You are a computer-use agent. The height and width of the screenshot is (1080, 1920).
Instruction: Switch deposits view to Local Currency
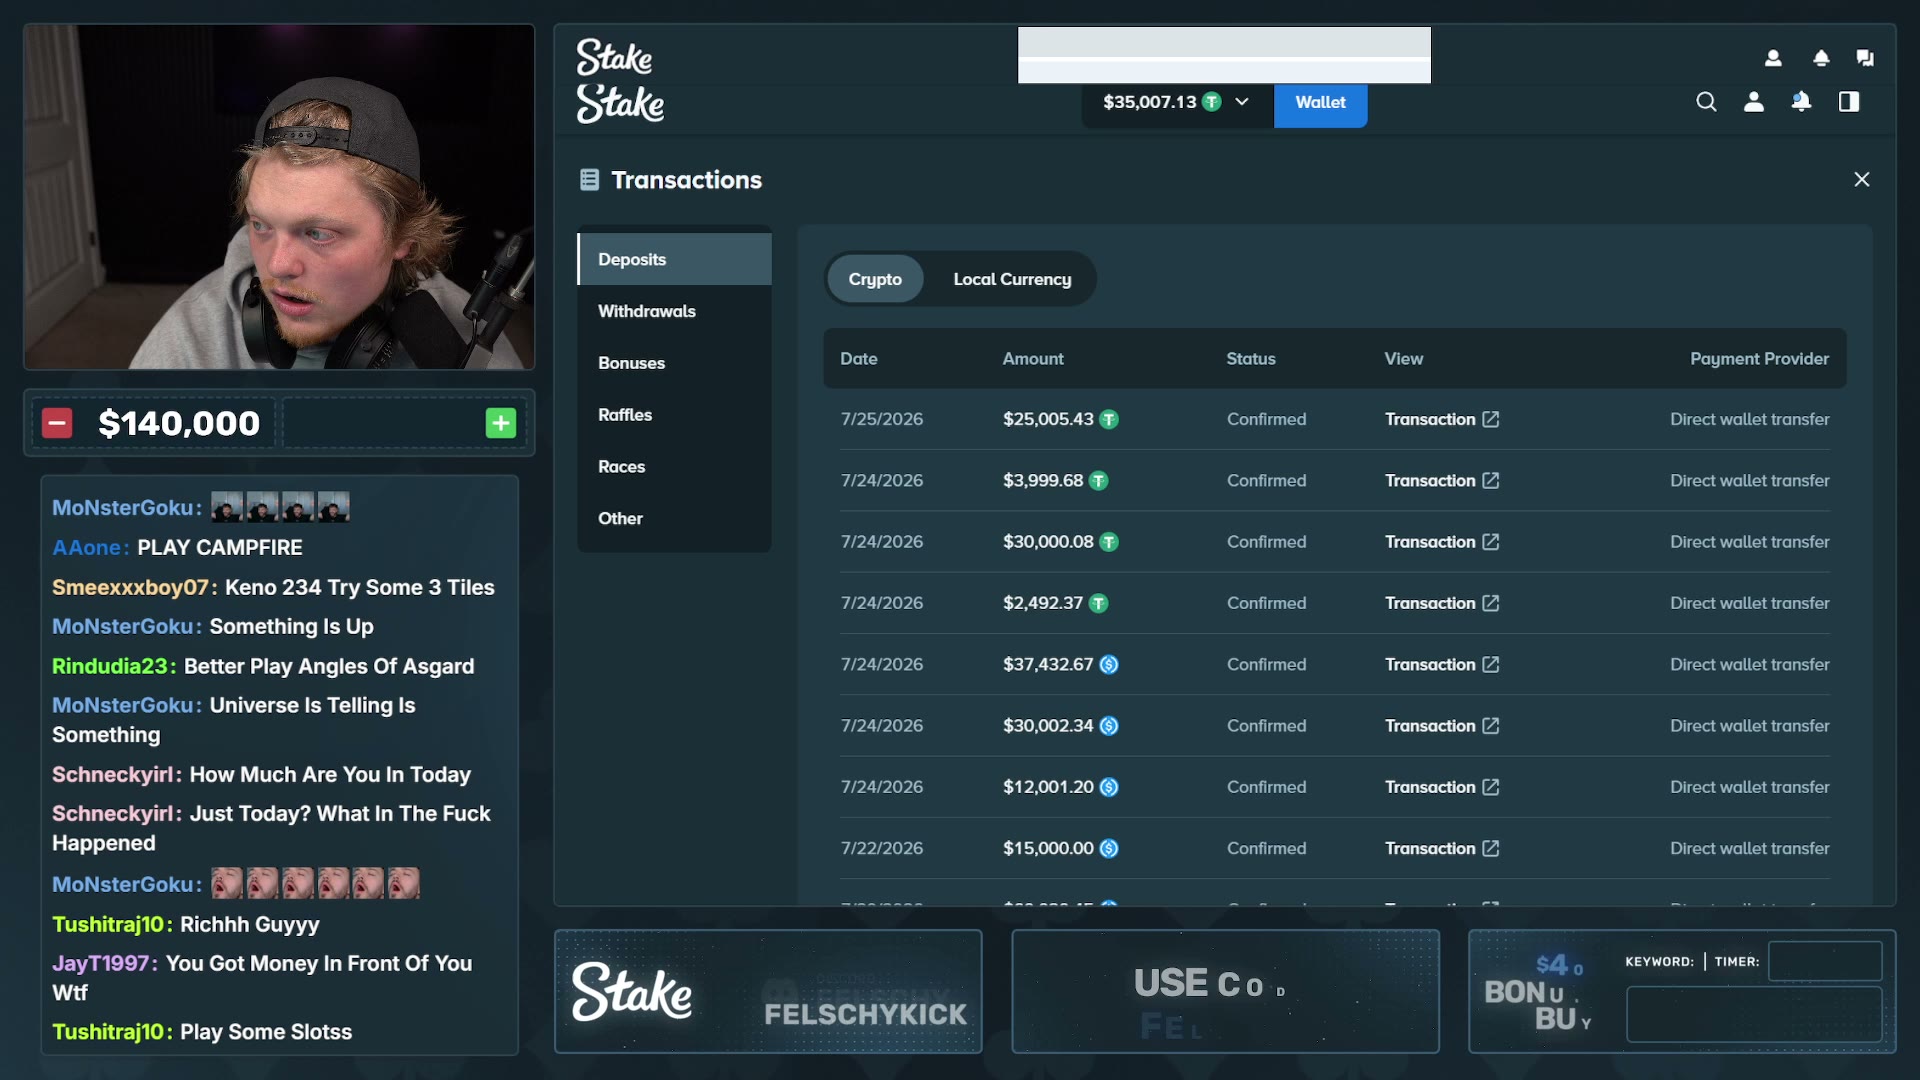(x=1012, y=279)
